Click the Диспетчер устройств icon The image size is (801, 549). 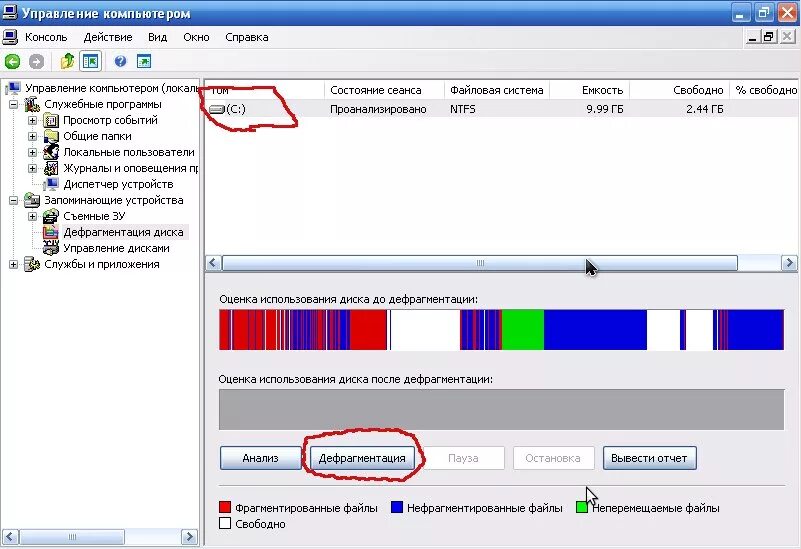point(51,184)
